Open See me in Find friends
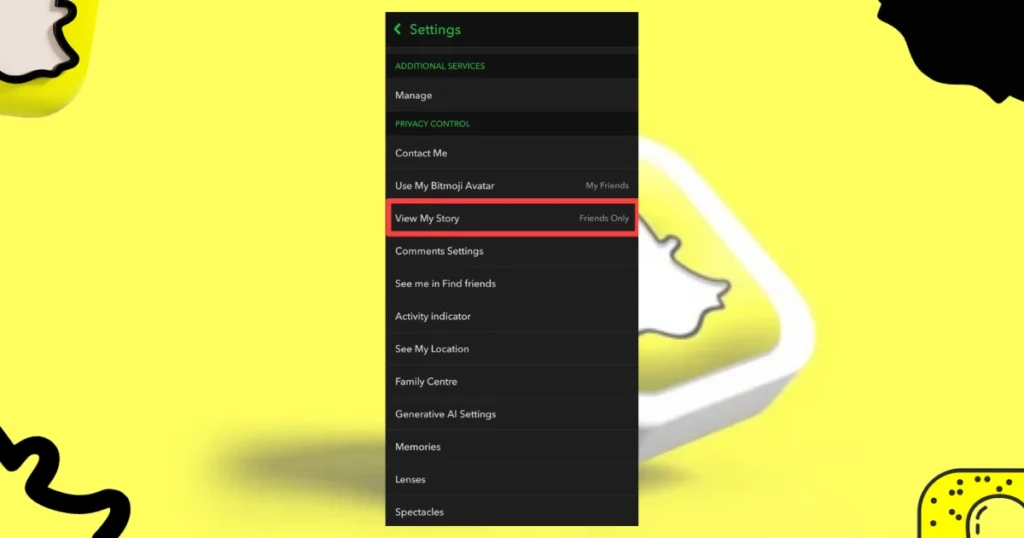The width and height of the screenshot is (1024, 538). tap(511, 283)
